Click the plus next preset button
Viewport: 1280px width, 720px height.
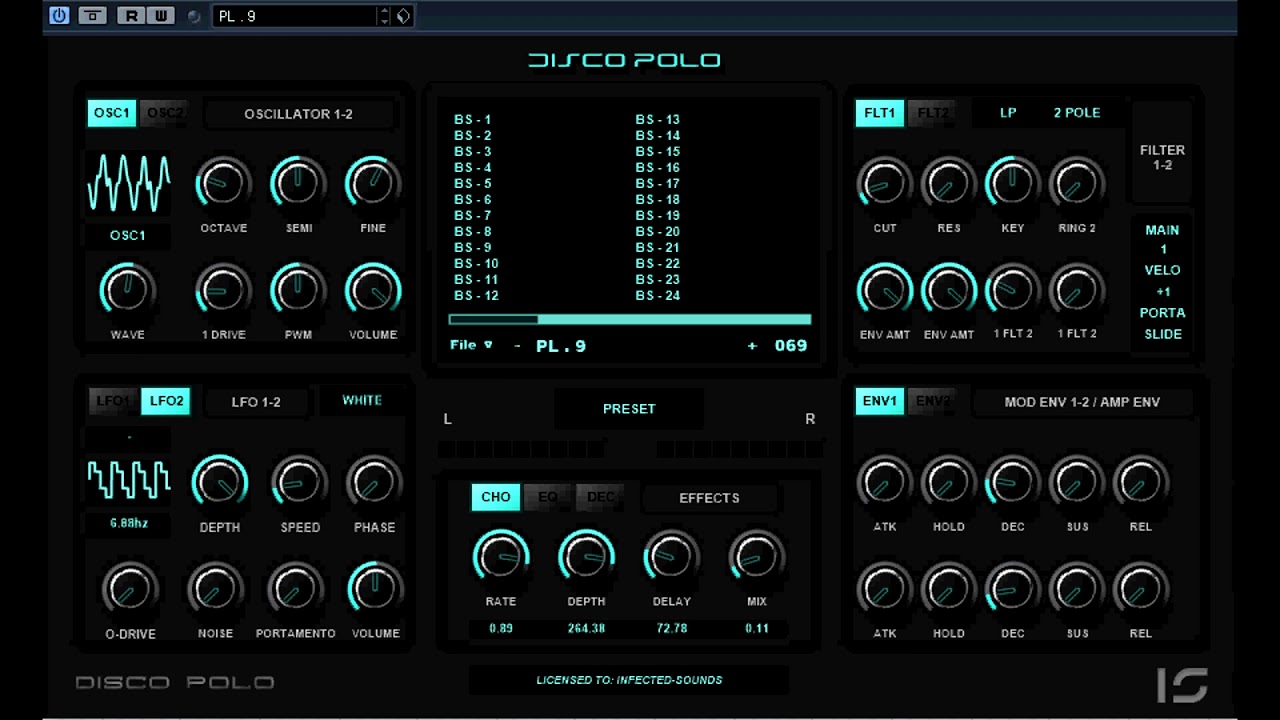752,346
